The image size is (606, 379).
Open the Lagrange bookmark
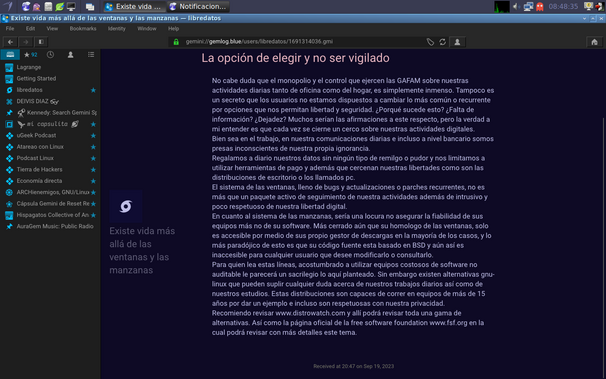click(x=50, y=67)
